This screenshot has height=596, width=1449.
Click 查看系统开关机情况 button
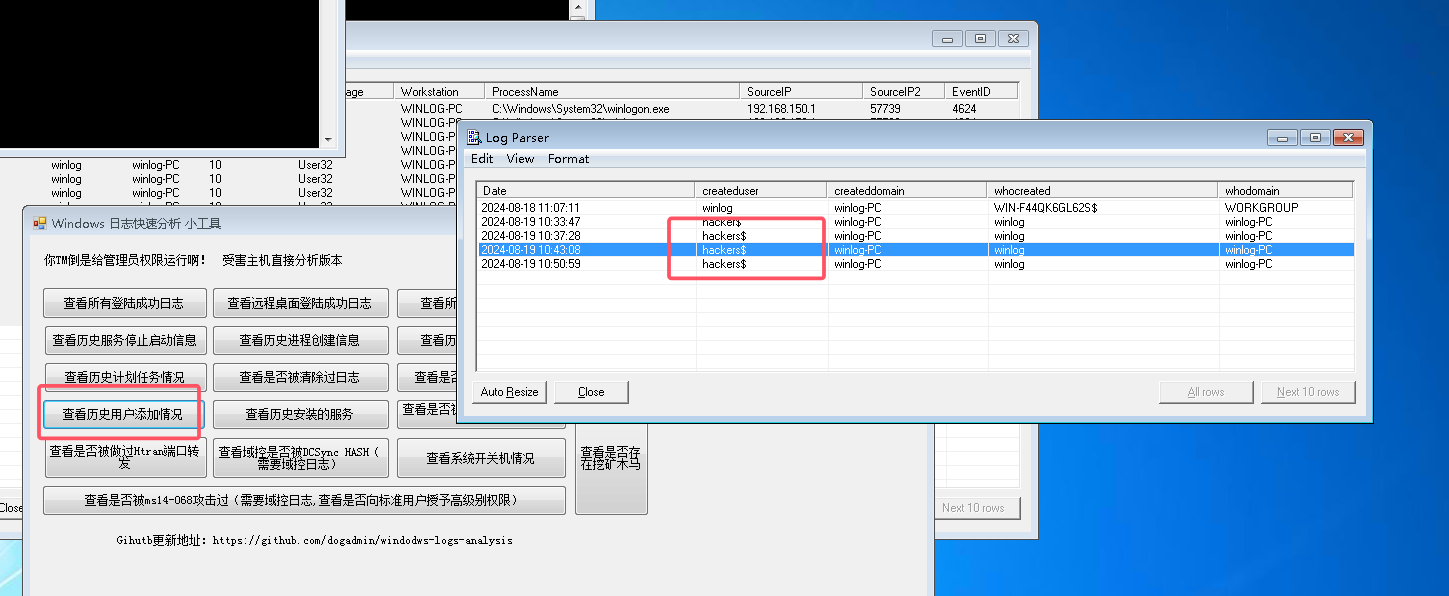(x=481, y=458)
